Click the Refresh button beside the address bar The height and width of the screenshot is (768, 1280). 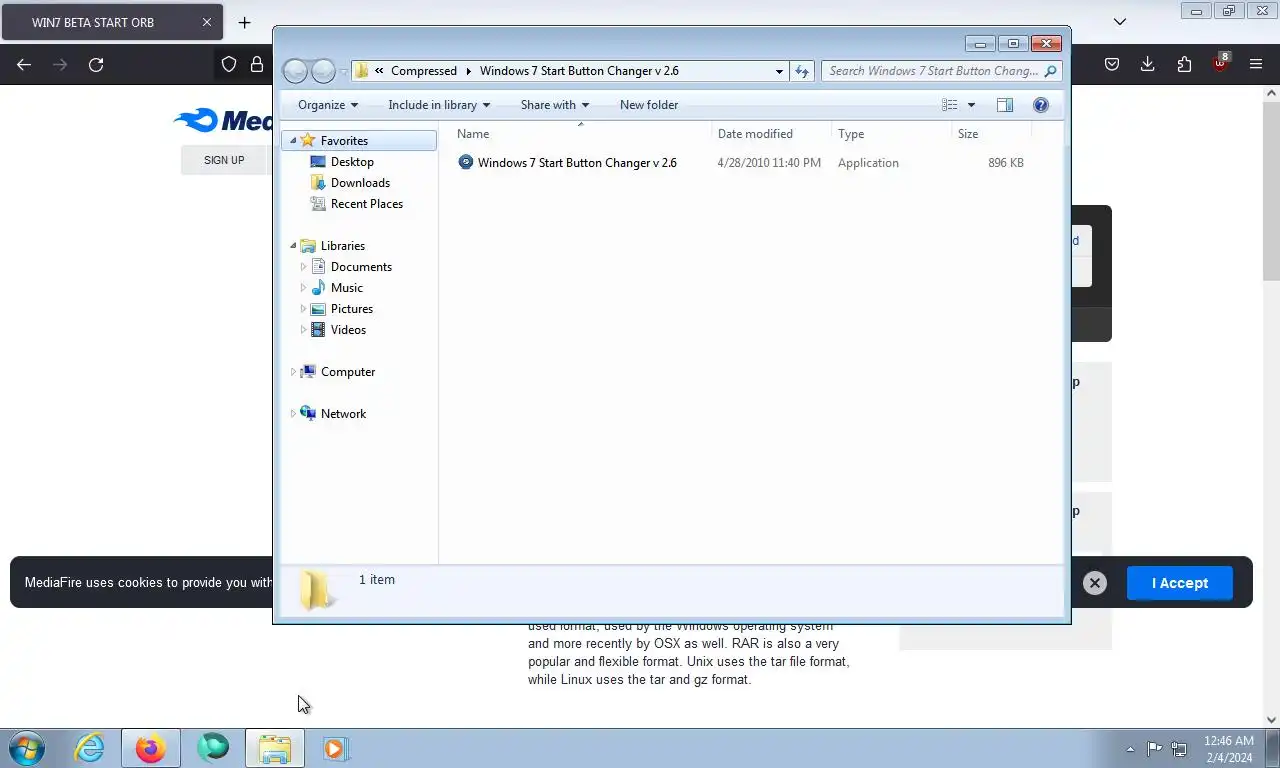[801, 71]
